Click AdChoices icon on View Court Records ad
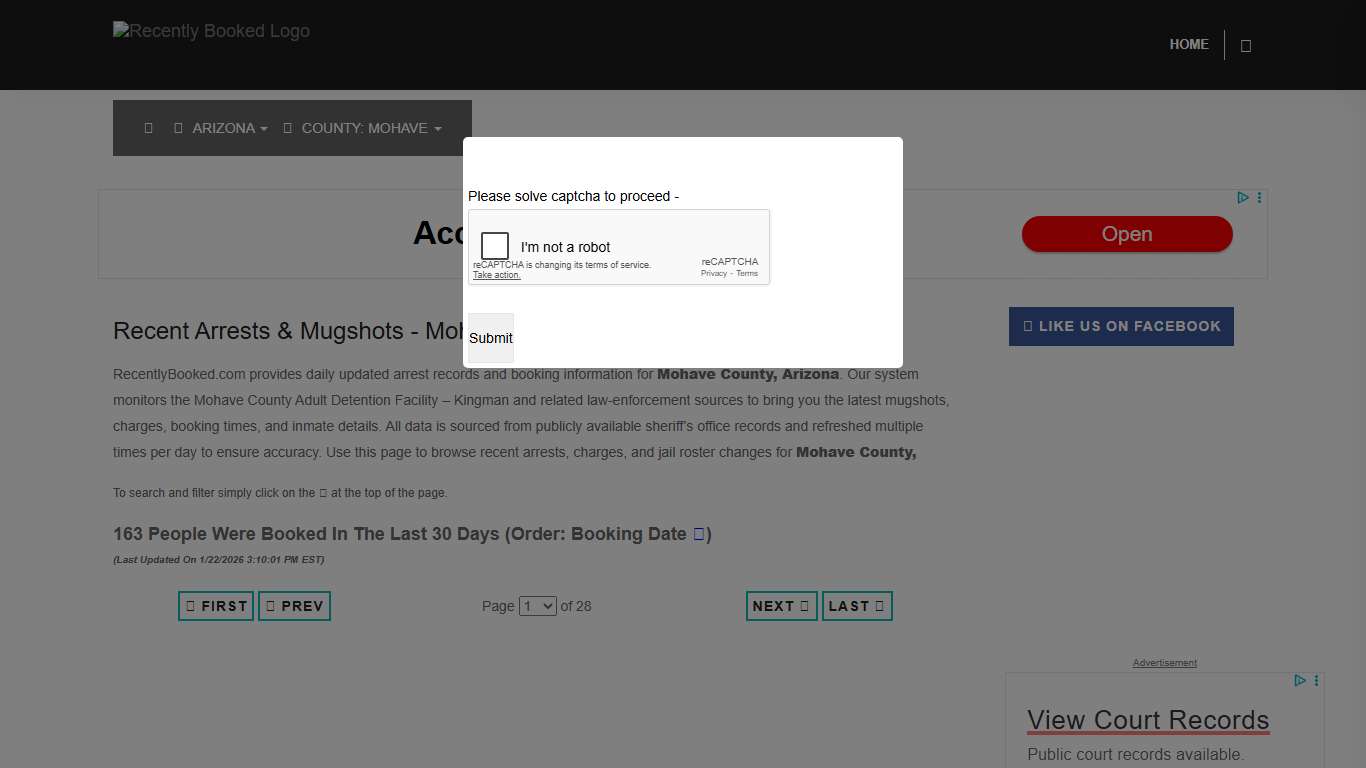Image resolution: width=1366 pixels, height=768 pixels. coord(1300,680)
